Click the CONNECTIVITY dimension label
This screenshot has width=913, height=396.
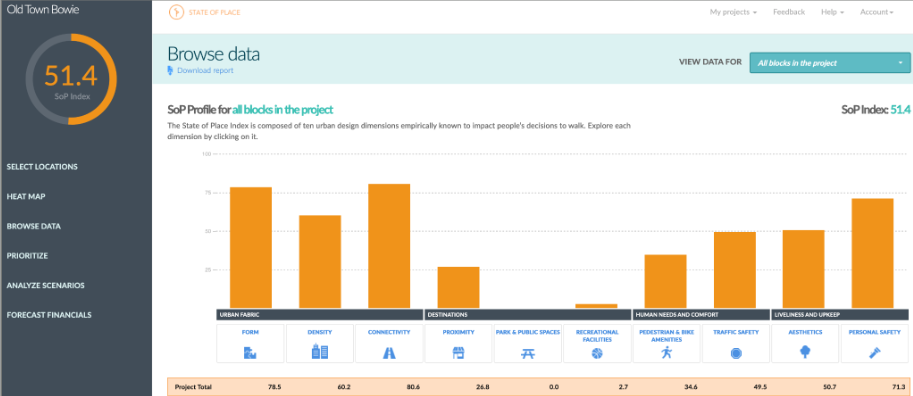coord(389,332)
